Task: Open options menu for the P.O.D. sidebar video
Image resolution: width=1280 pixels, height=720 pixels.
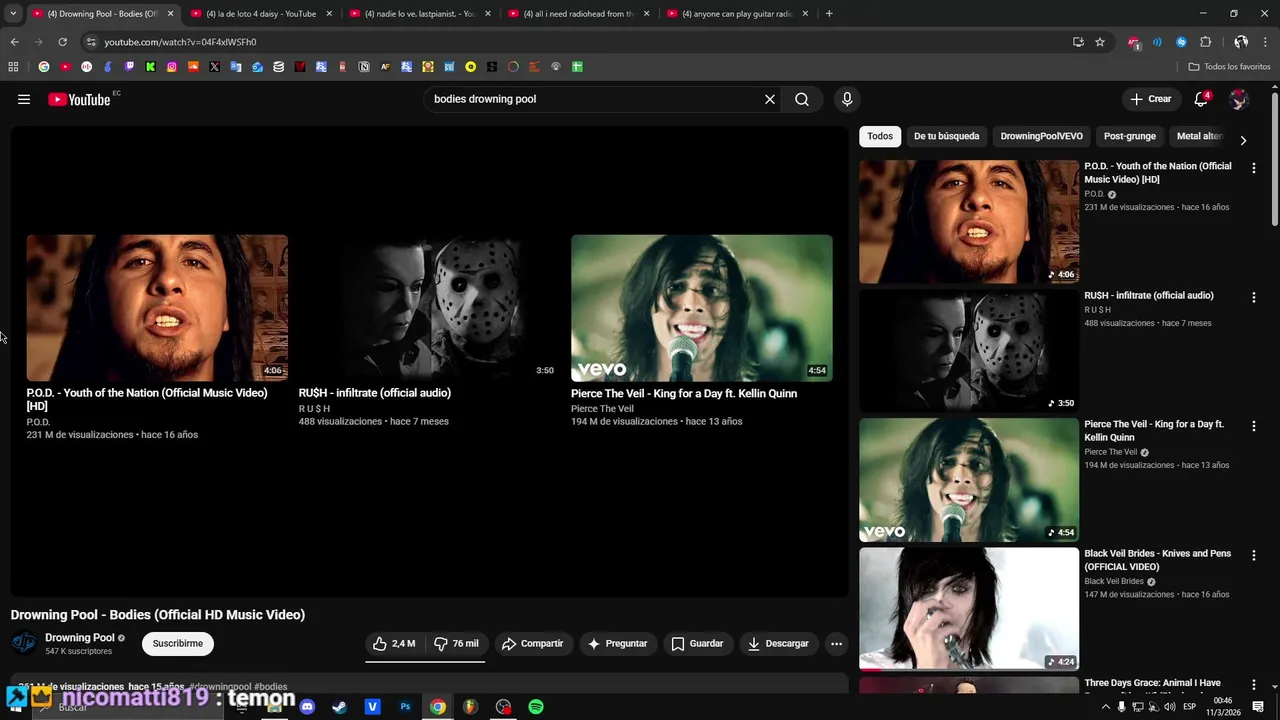Action: pyautogui.click(x=1253, y=168)
